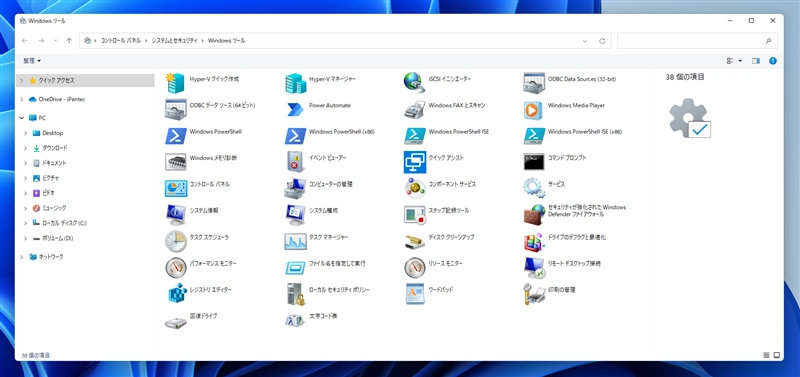Screen dimensions: 800x377
Task: Select the コントロール パネル item icon
Action: pos(175,188)
